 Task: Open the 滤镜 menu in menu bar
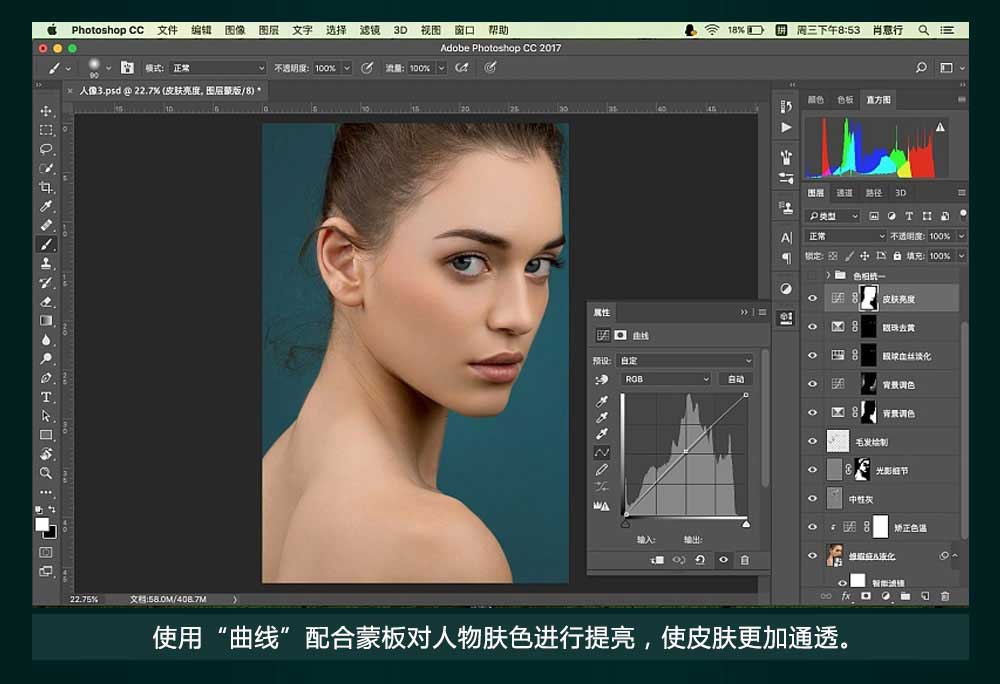tap(369, 30)
